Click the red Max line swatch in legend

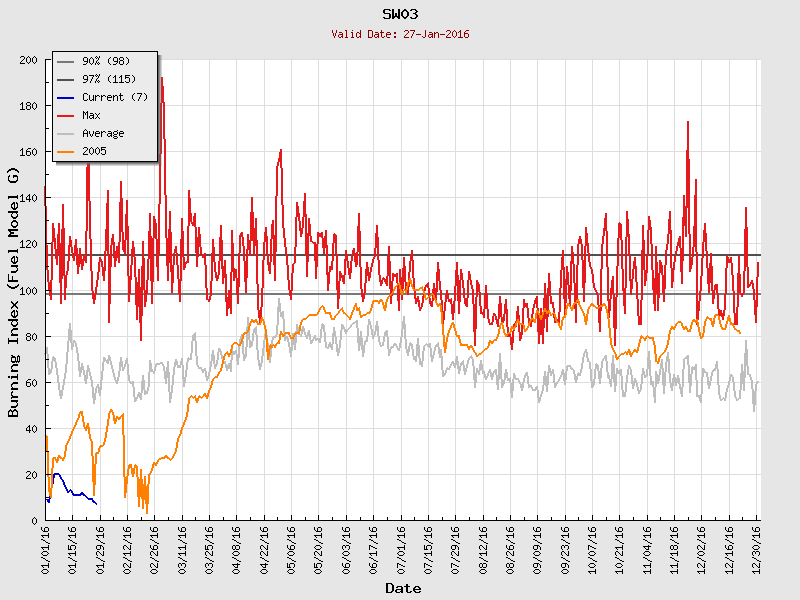[67, 115]
